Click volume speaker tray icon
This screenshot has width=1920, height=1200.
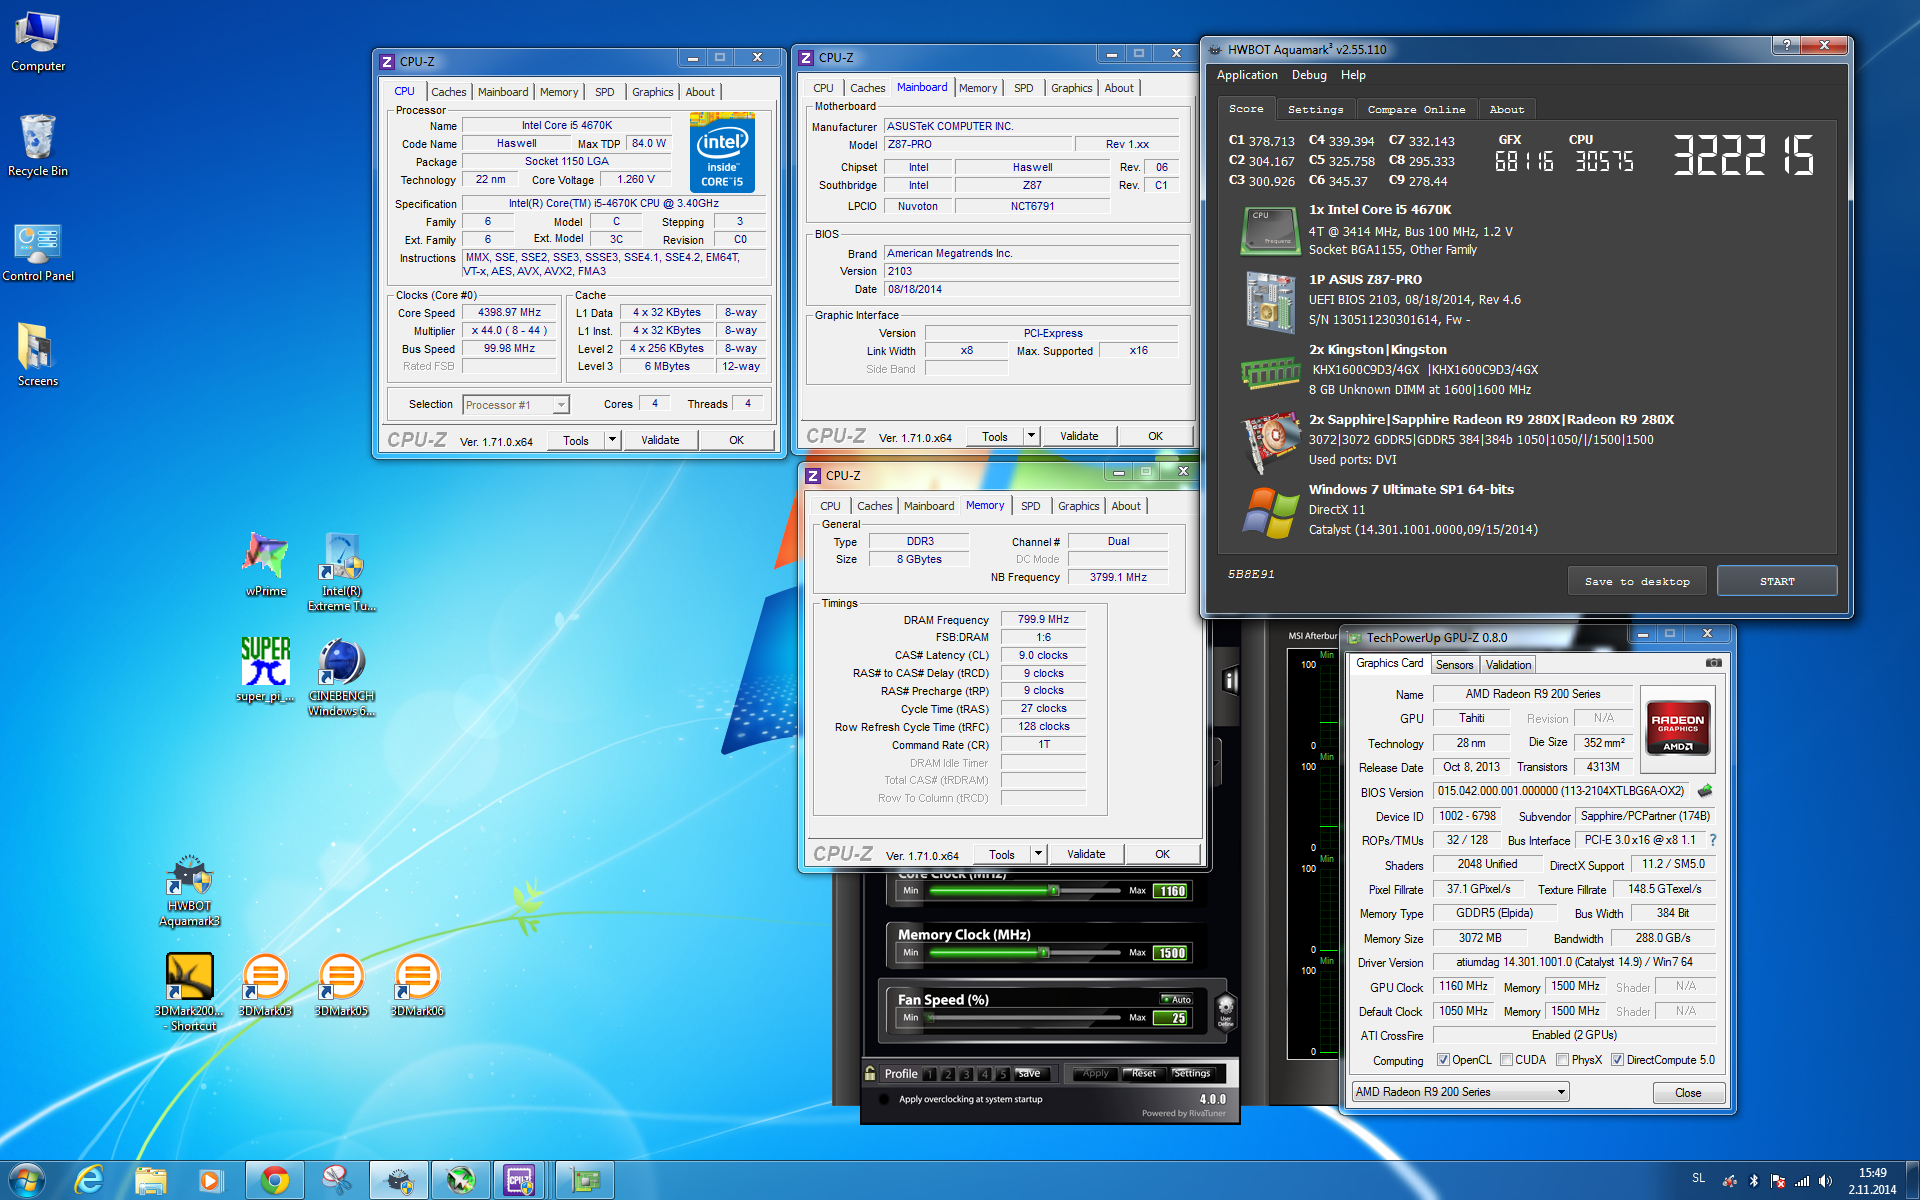click(x=1825, y=1181)
